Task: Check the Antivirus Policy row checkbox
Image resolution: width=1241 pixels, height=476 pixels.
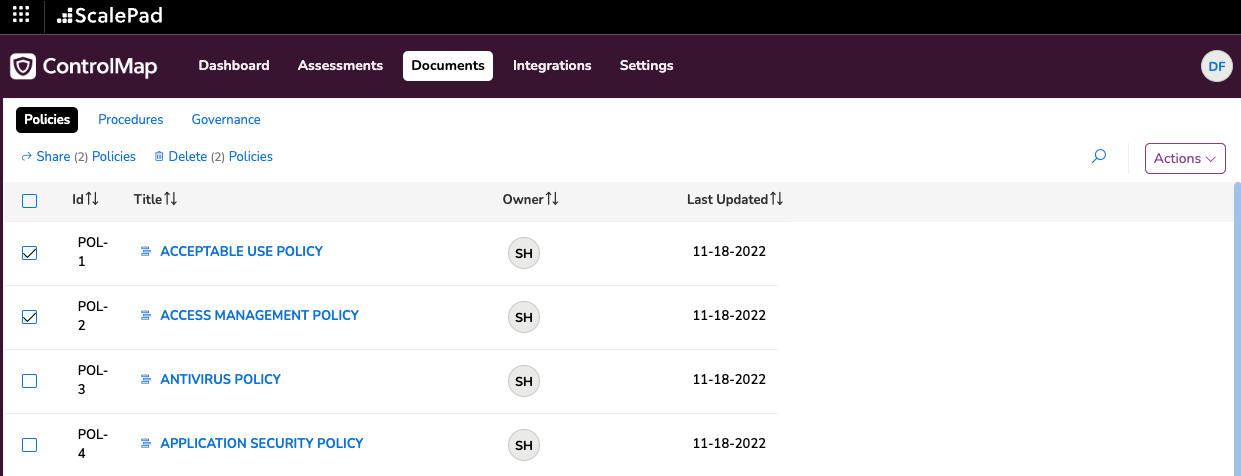Action: click(30, 381)
